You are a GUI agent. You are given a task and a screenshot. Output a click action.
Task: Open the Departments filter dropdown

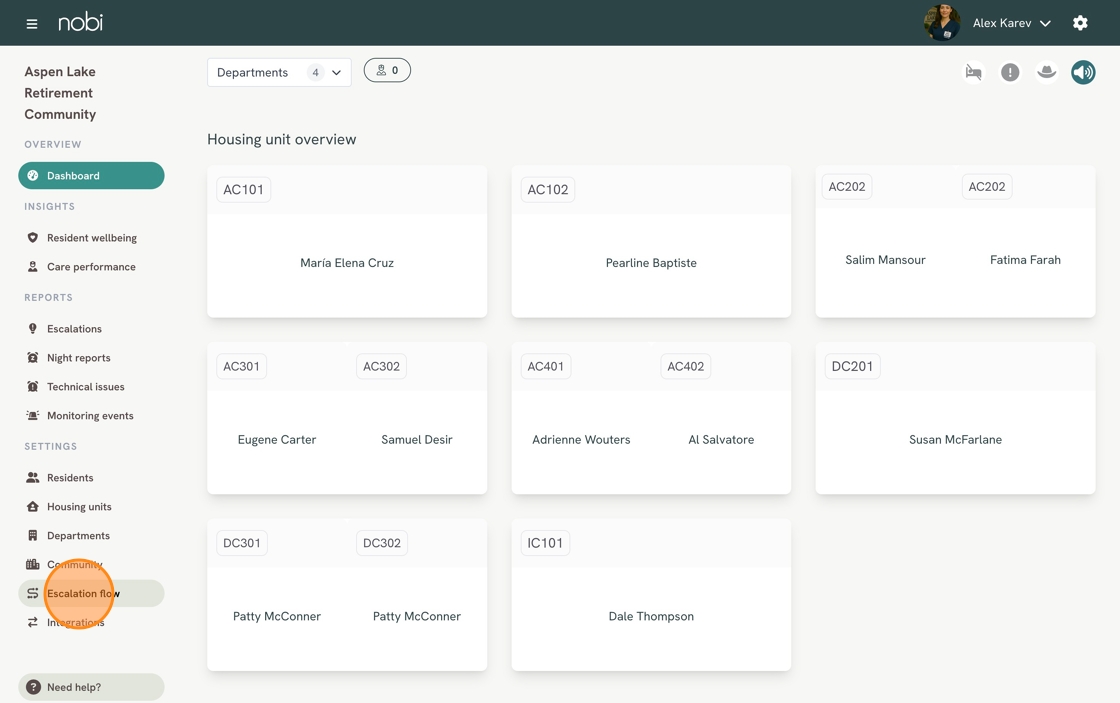coord(279,72)
